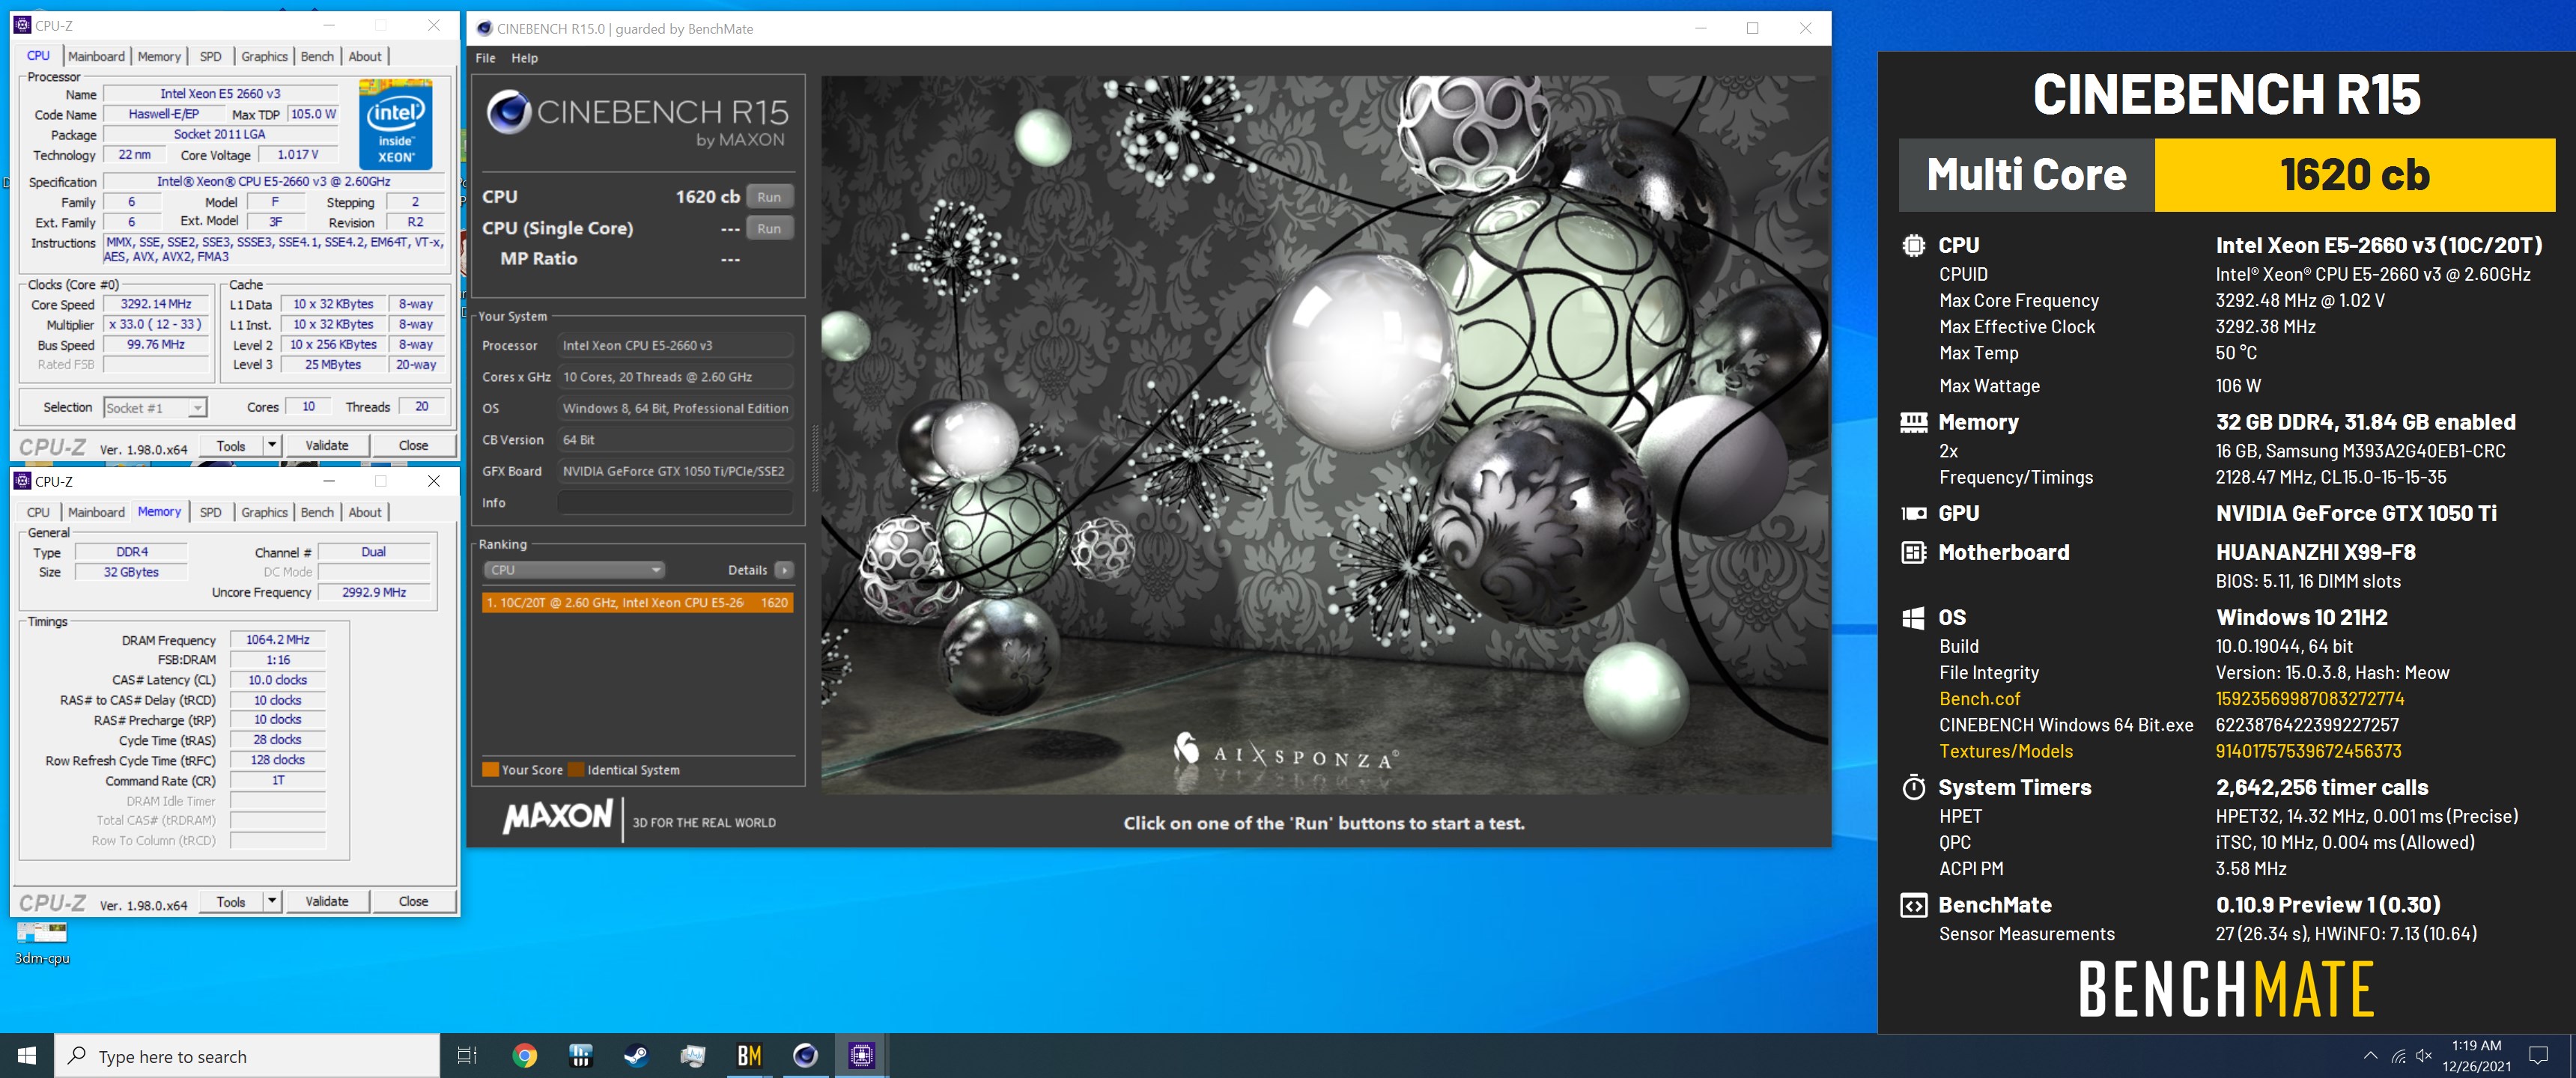Click the network tray icon
This screenshot has height=1078, width=2576.
(x=2398, y=1056)
